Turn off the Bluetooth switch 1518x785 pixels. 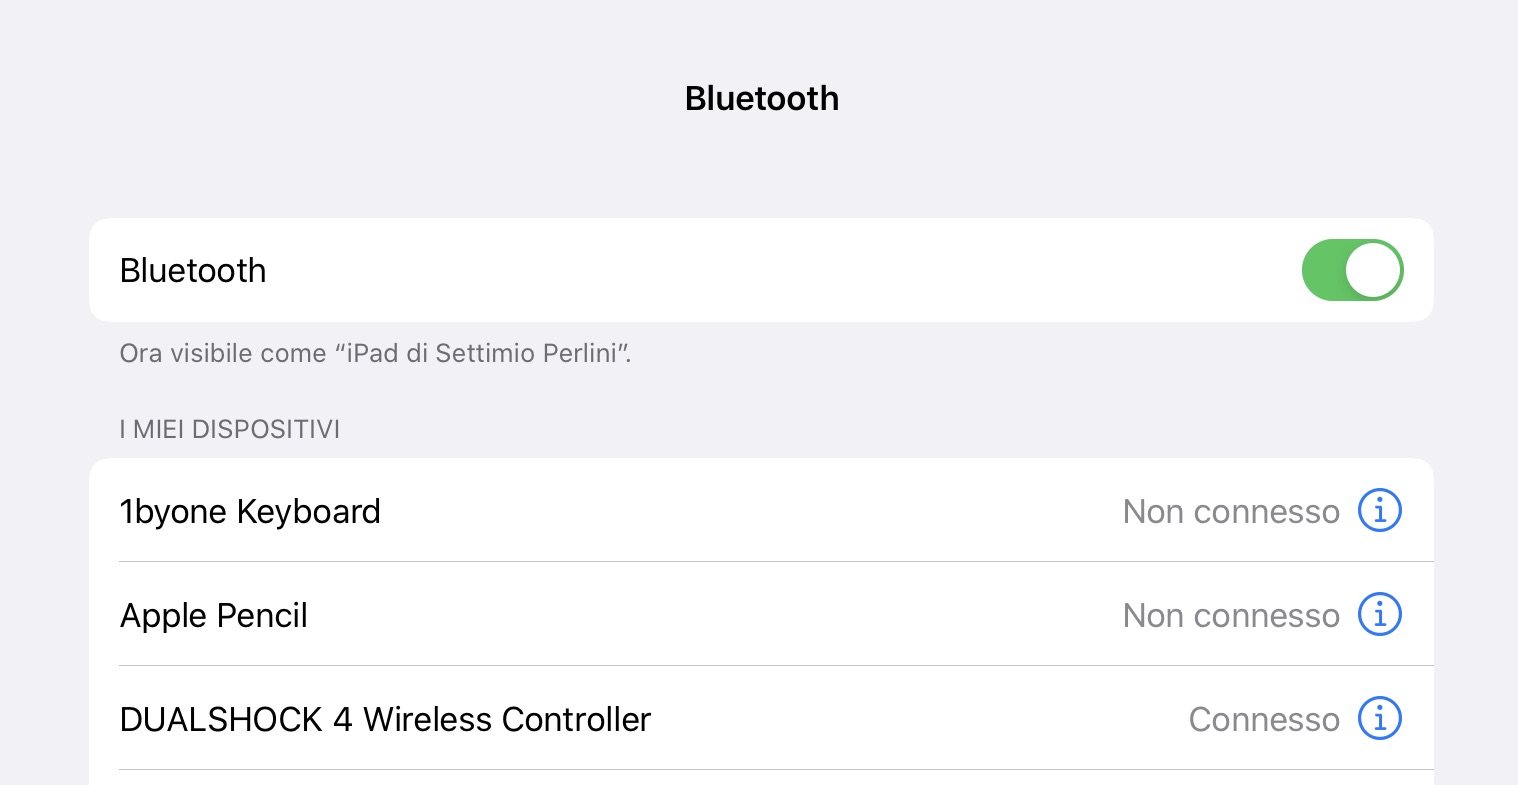(1352, 270)
